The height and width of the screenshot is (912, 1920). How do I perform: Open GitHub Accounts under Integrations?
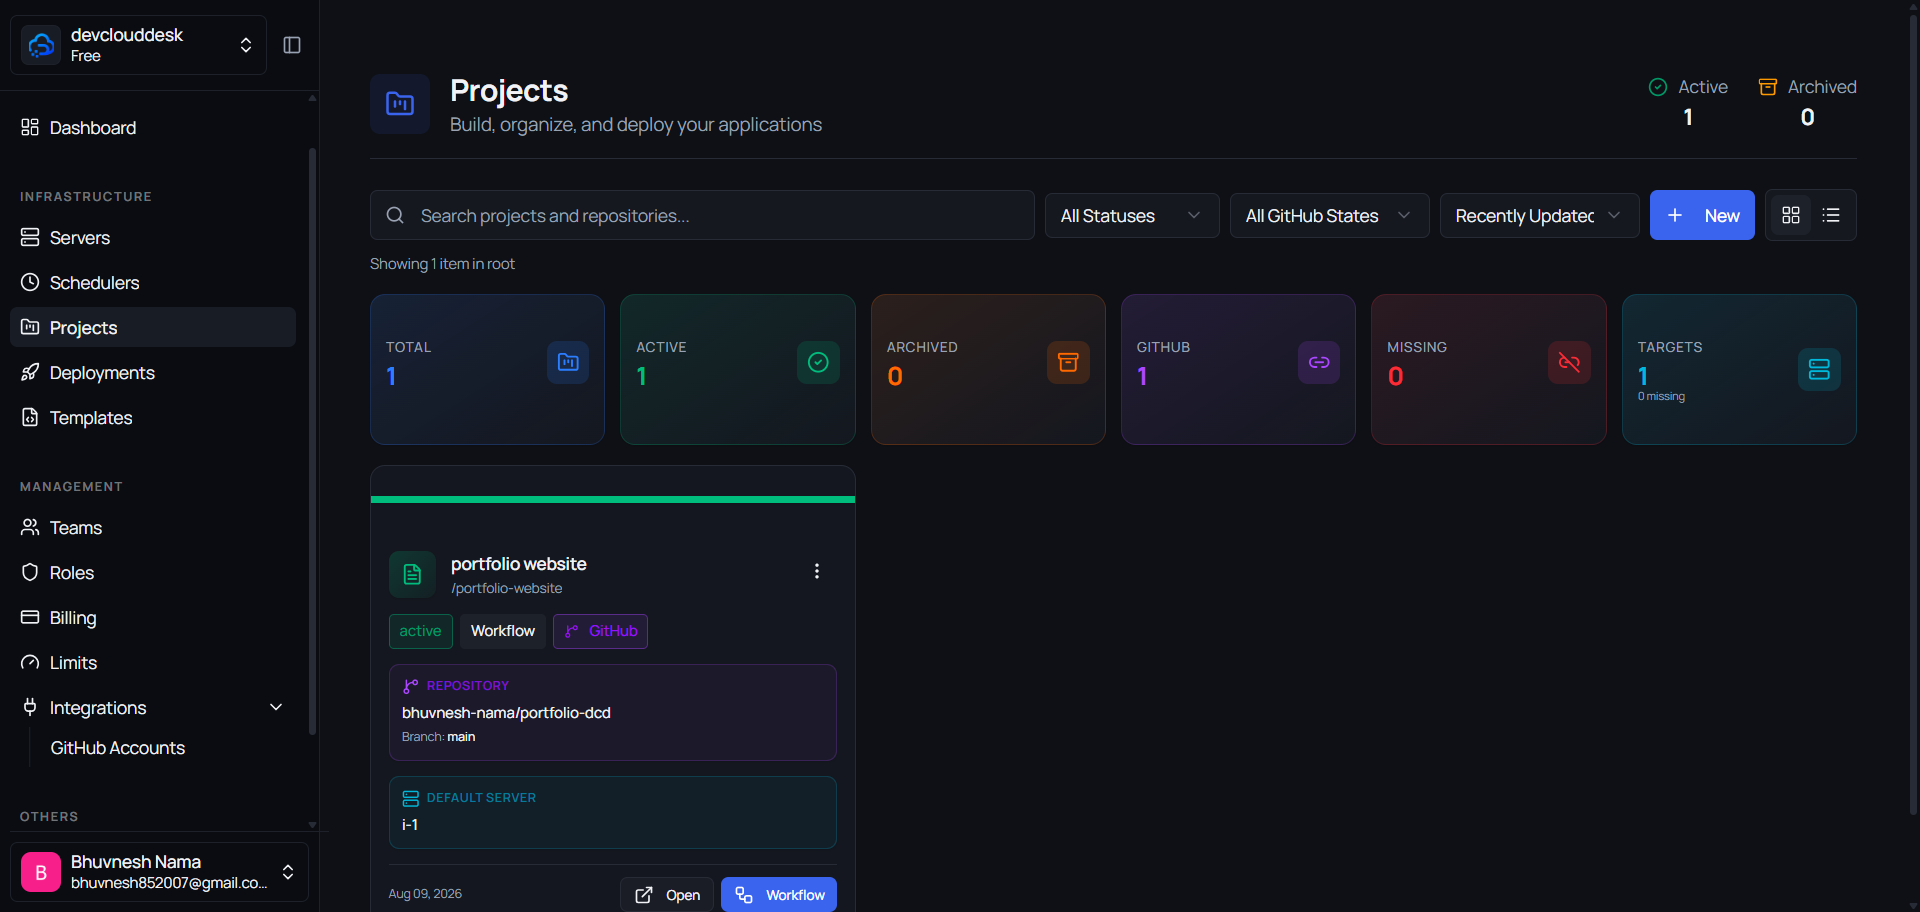click(118, 748)
